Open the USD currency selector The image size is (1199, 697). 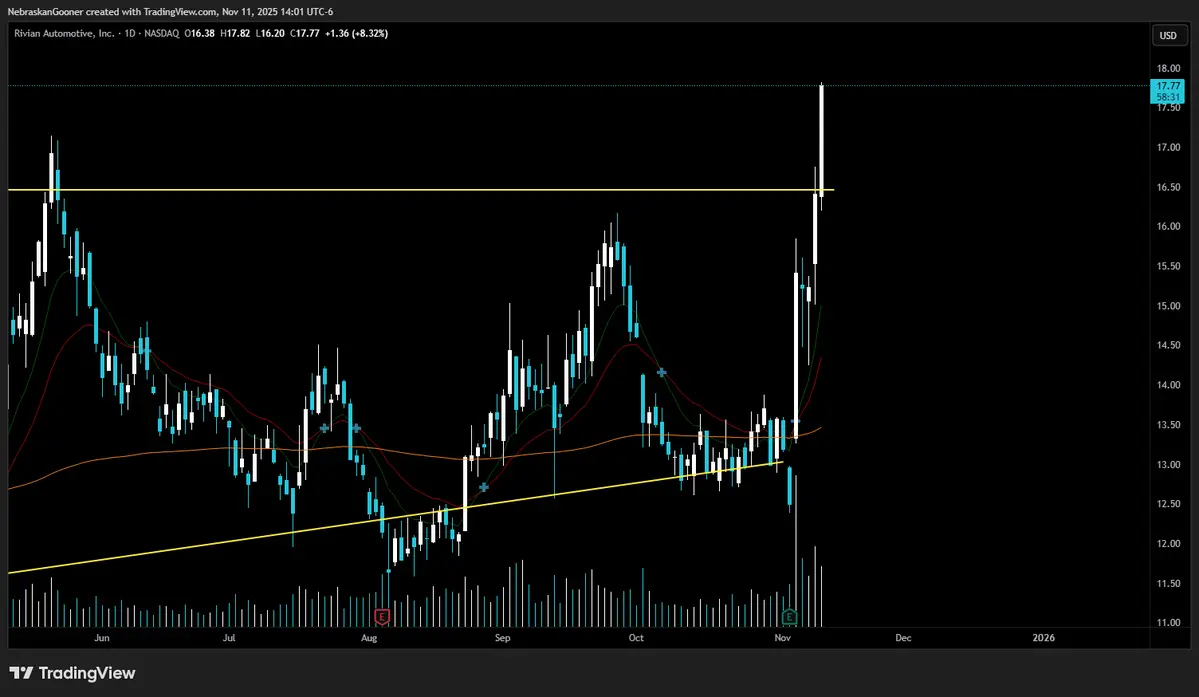pyautogui.click(x=1168, y=35)
